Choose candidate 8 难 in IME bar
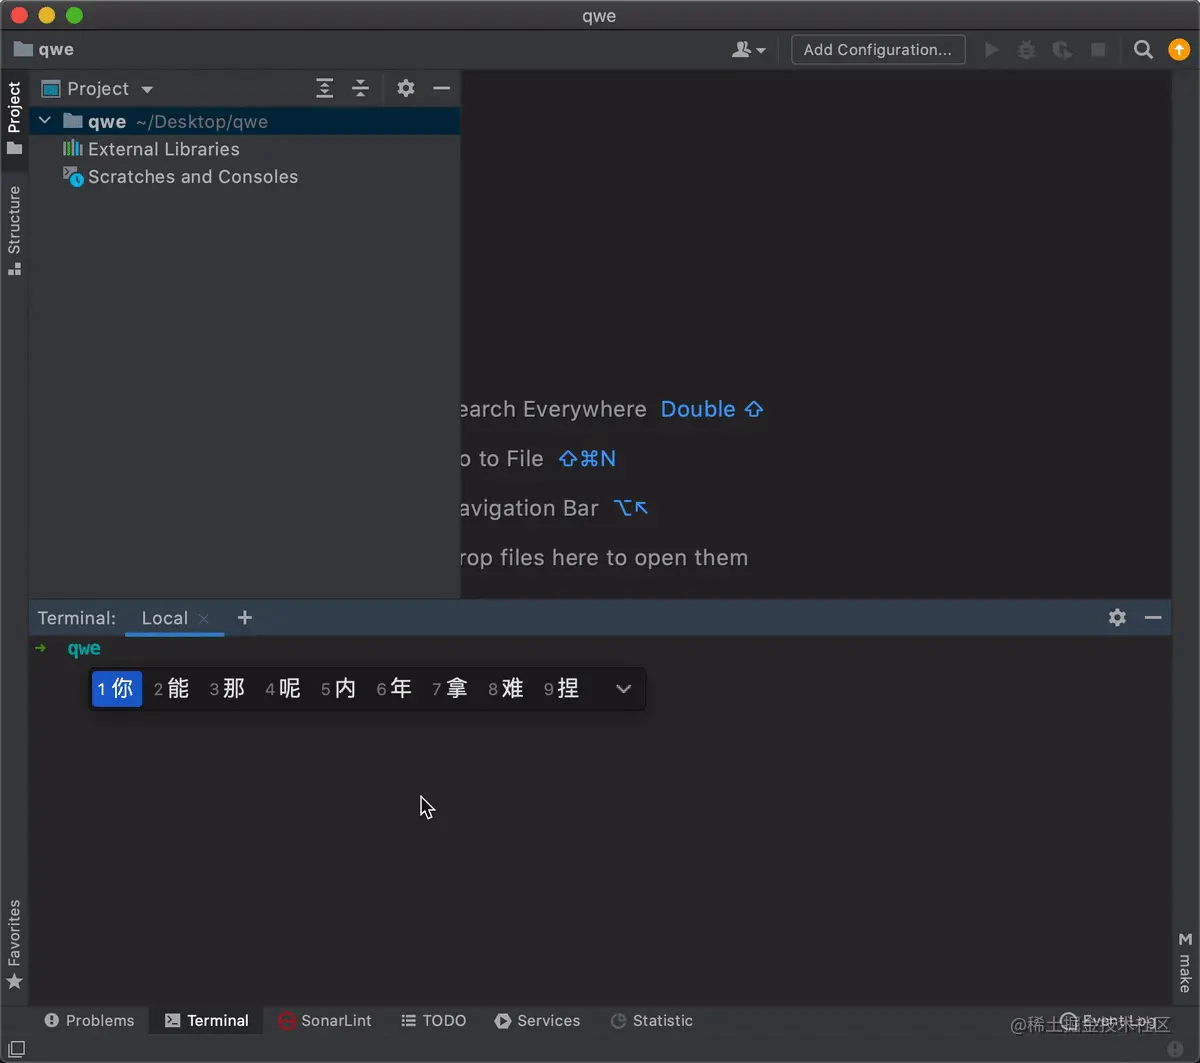 pos(506,688)
